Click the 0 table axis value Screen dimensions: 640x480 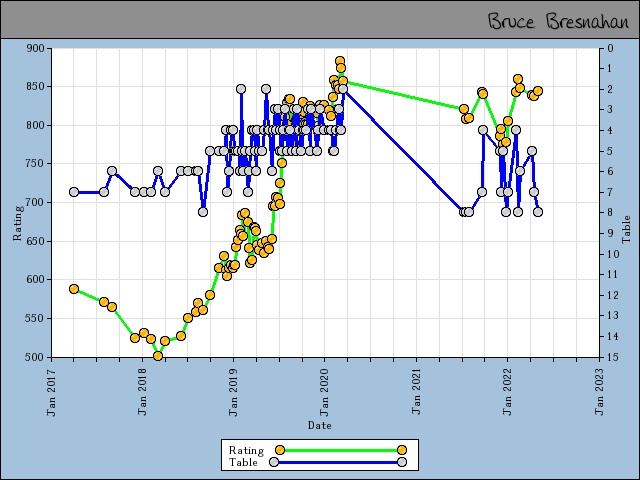pyautogui.click(x=611, y=48)
